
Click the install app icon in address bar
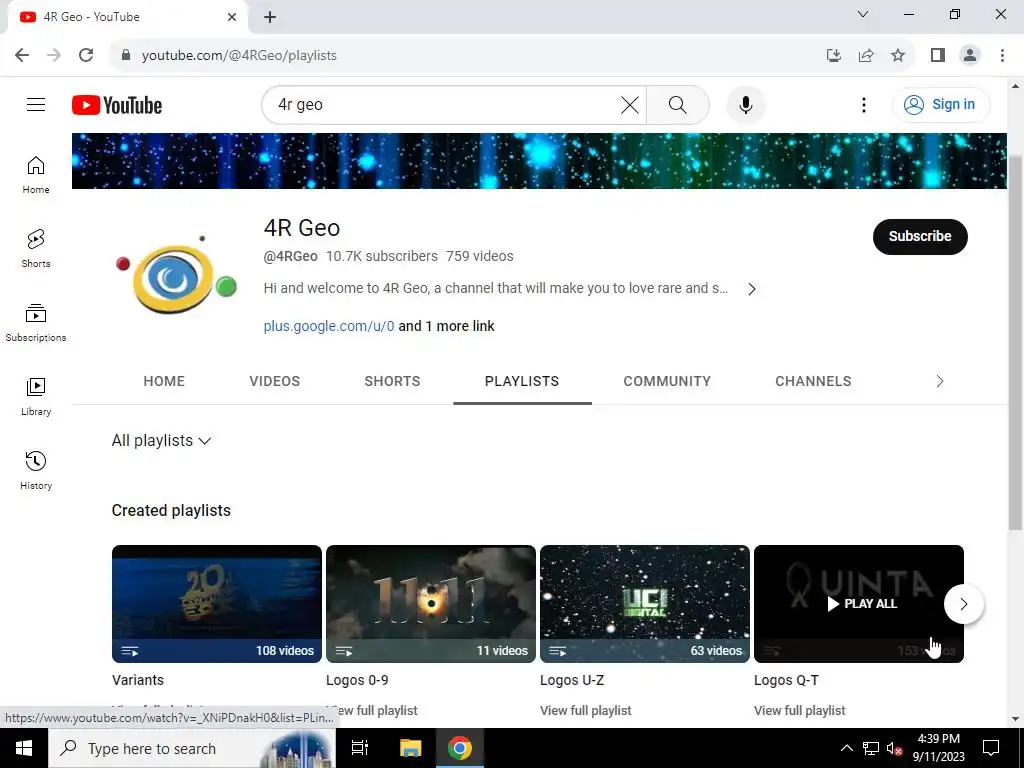[x=834, y=55]
